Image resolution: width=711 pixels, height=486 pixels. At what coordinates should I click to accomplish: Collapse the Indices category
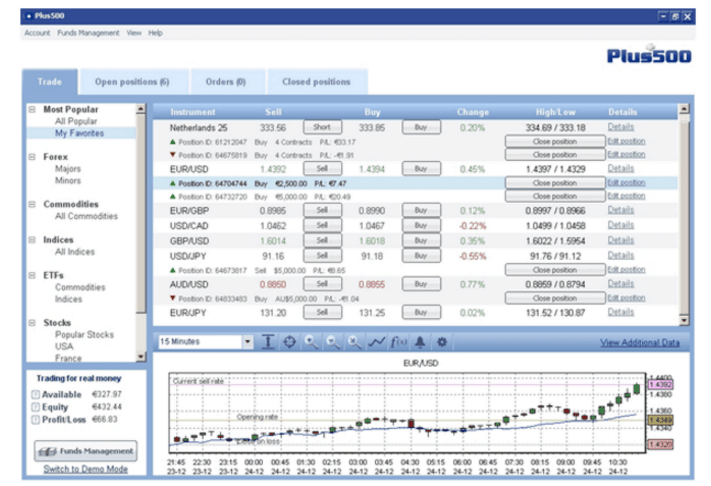point(32,240)
